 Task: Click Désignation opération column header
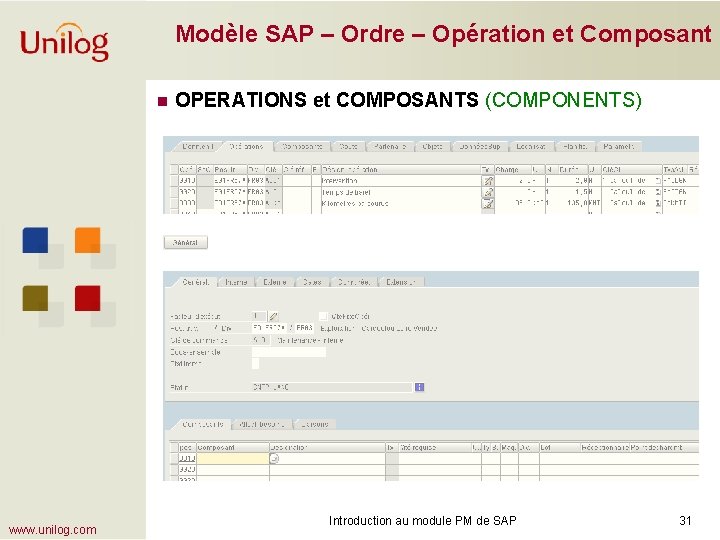pyautogui.click(x=400, y=169)
